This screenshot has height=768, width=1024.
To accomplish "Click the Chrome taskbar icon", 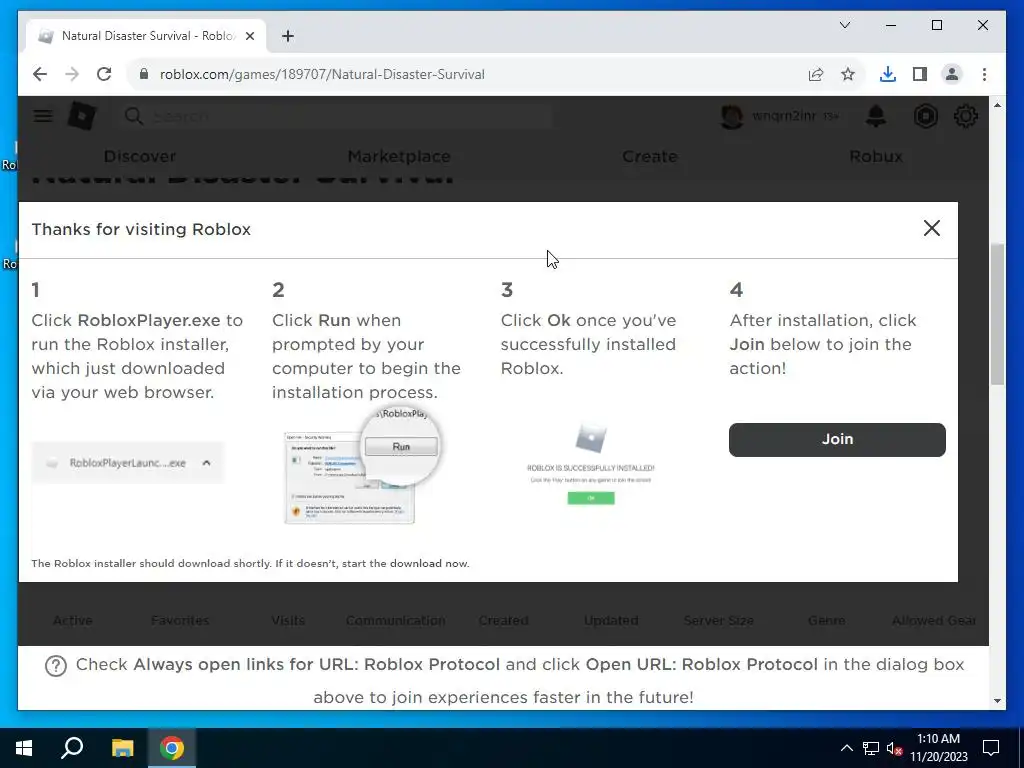I will click(172, 748).
